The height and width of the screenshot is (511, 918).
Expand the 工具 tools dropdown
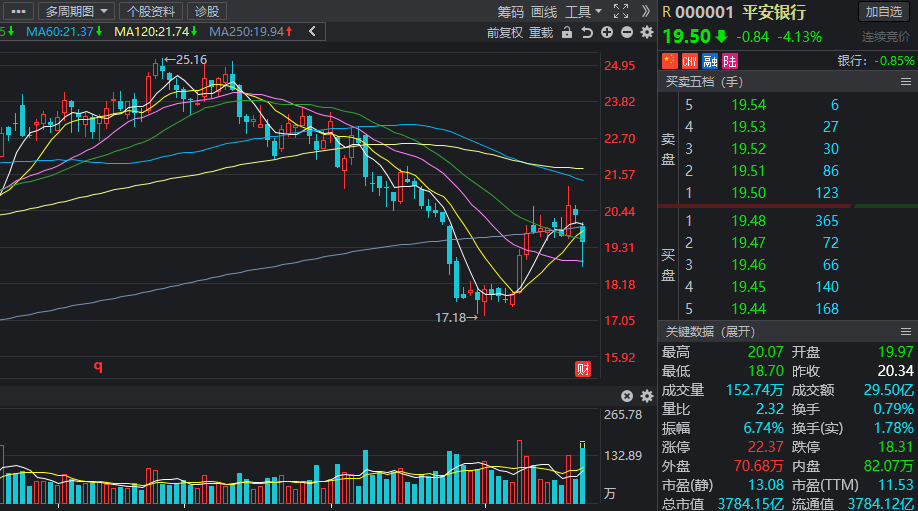[x=583, y=12]
